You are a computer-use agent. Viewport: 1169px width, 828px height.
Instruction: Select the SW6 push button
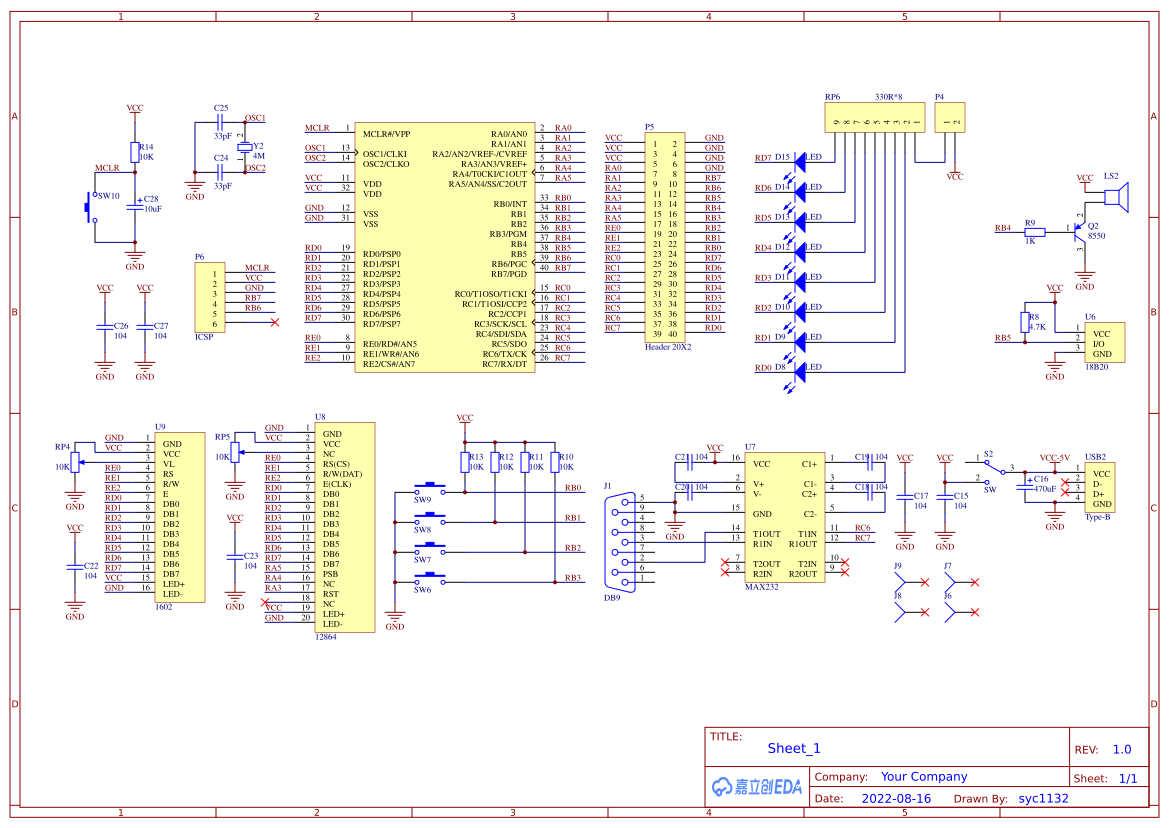tap(429, 578)
